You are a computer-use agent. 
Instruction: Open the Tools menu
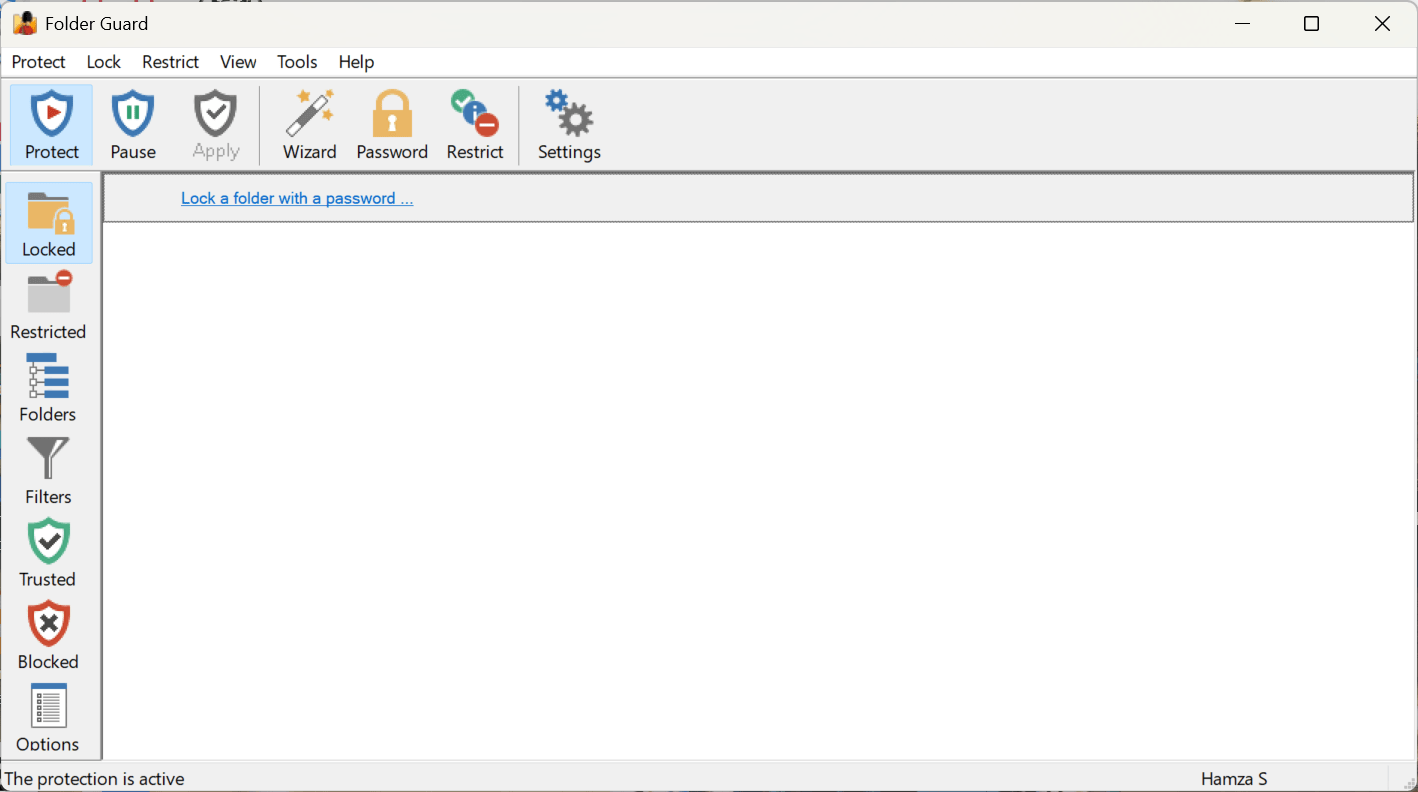[297, 62]
